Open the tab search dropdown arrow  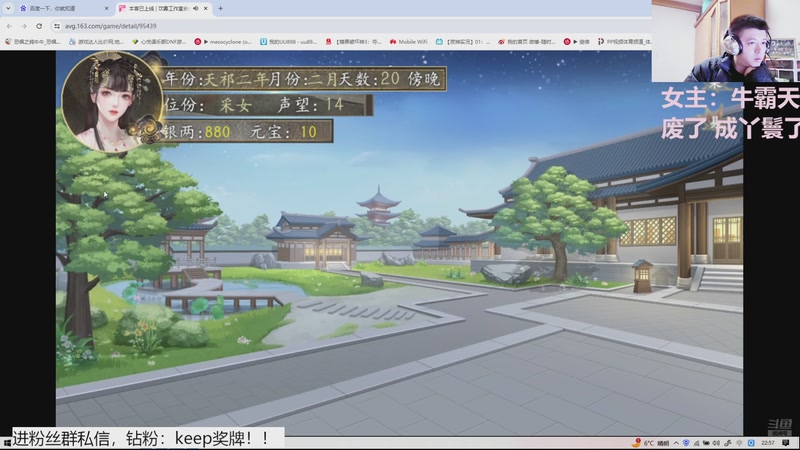pos(8,8)
